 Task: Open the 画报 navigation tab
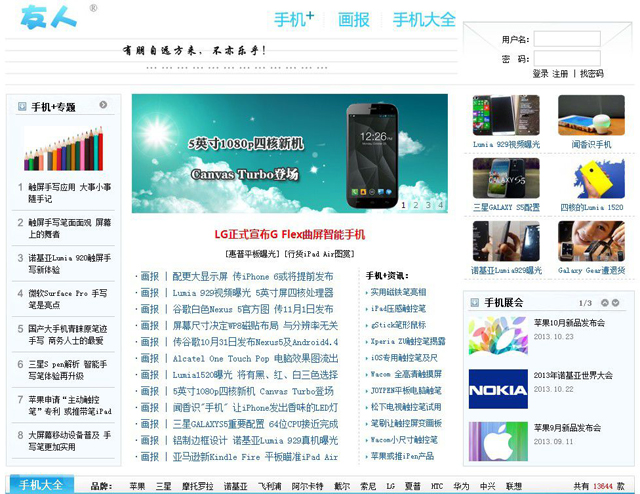[x=353, y=20]
